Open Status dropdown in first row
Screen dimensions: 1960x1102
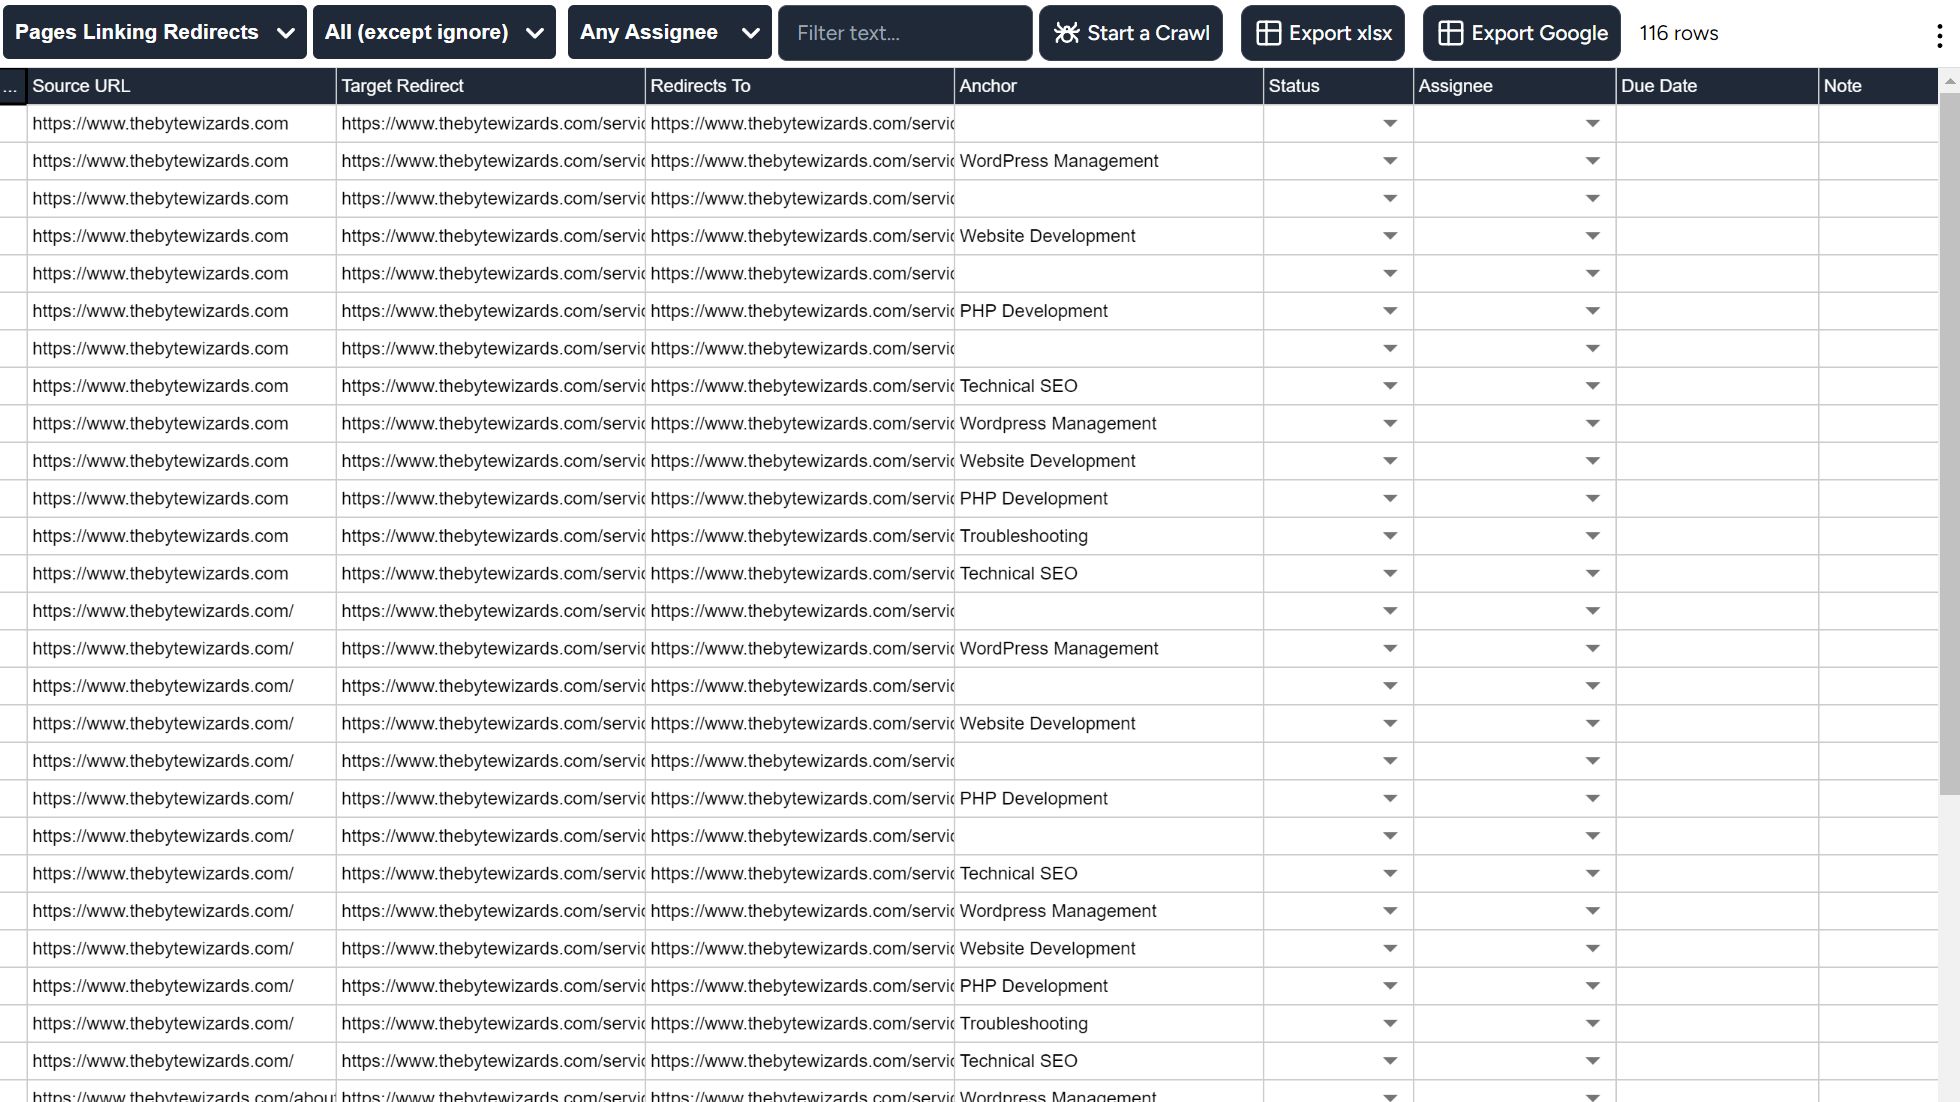point(1389,124)
